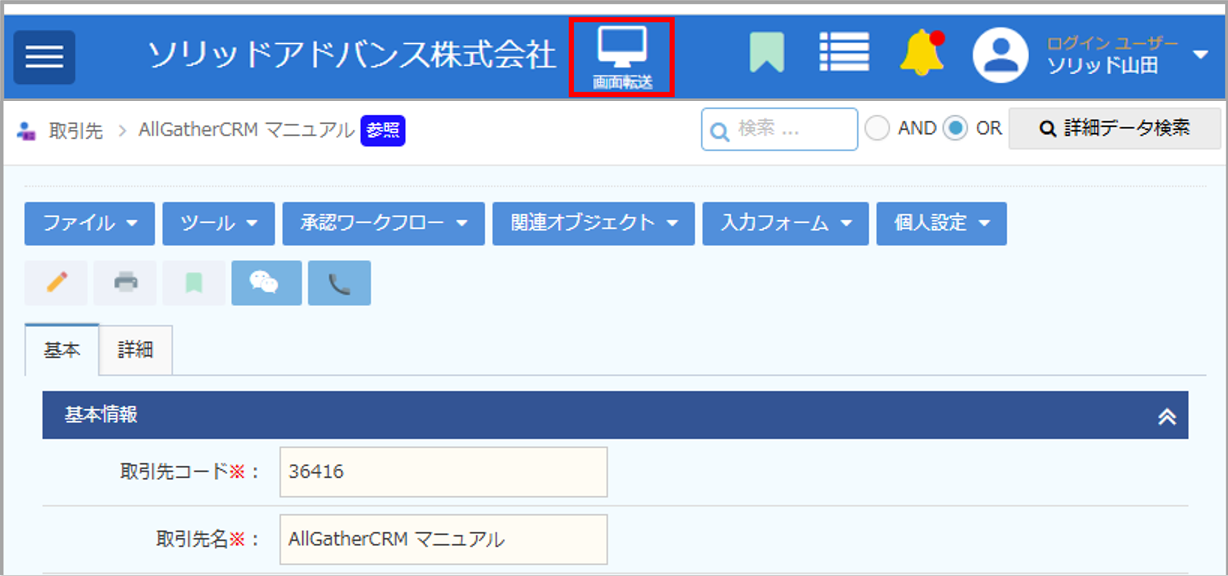This screenshot has height=576, width=1228.
Task: Click the pencil edit icon
Action: click(x=56, y=283)
